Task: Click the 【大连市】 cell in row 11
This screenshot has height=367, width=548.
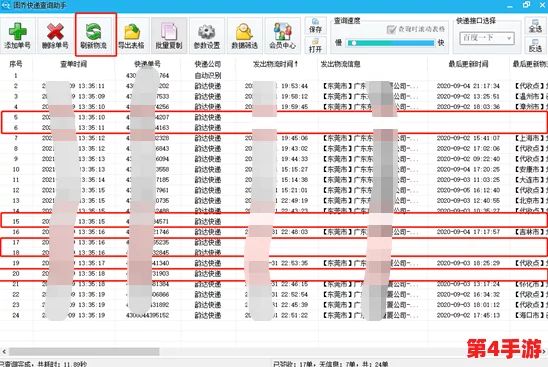Action: coord(530,180)
